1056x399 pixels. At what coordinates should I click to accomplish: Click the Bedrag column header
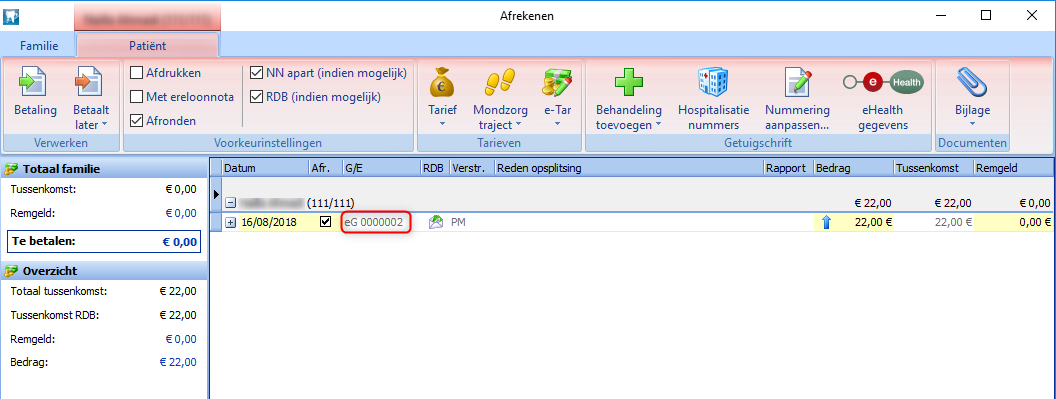853,168
